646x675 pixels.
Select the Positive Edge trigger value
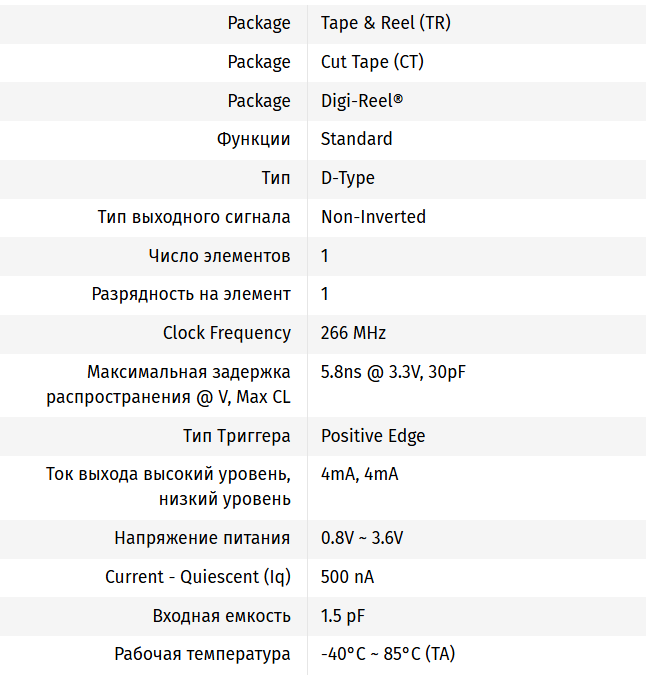tap(372, 436)
